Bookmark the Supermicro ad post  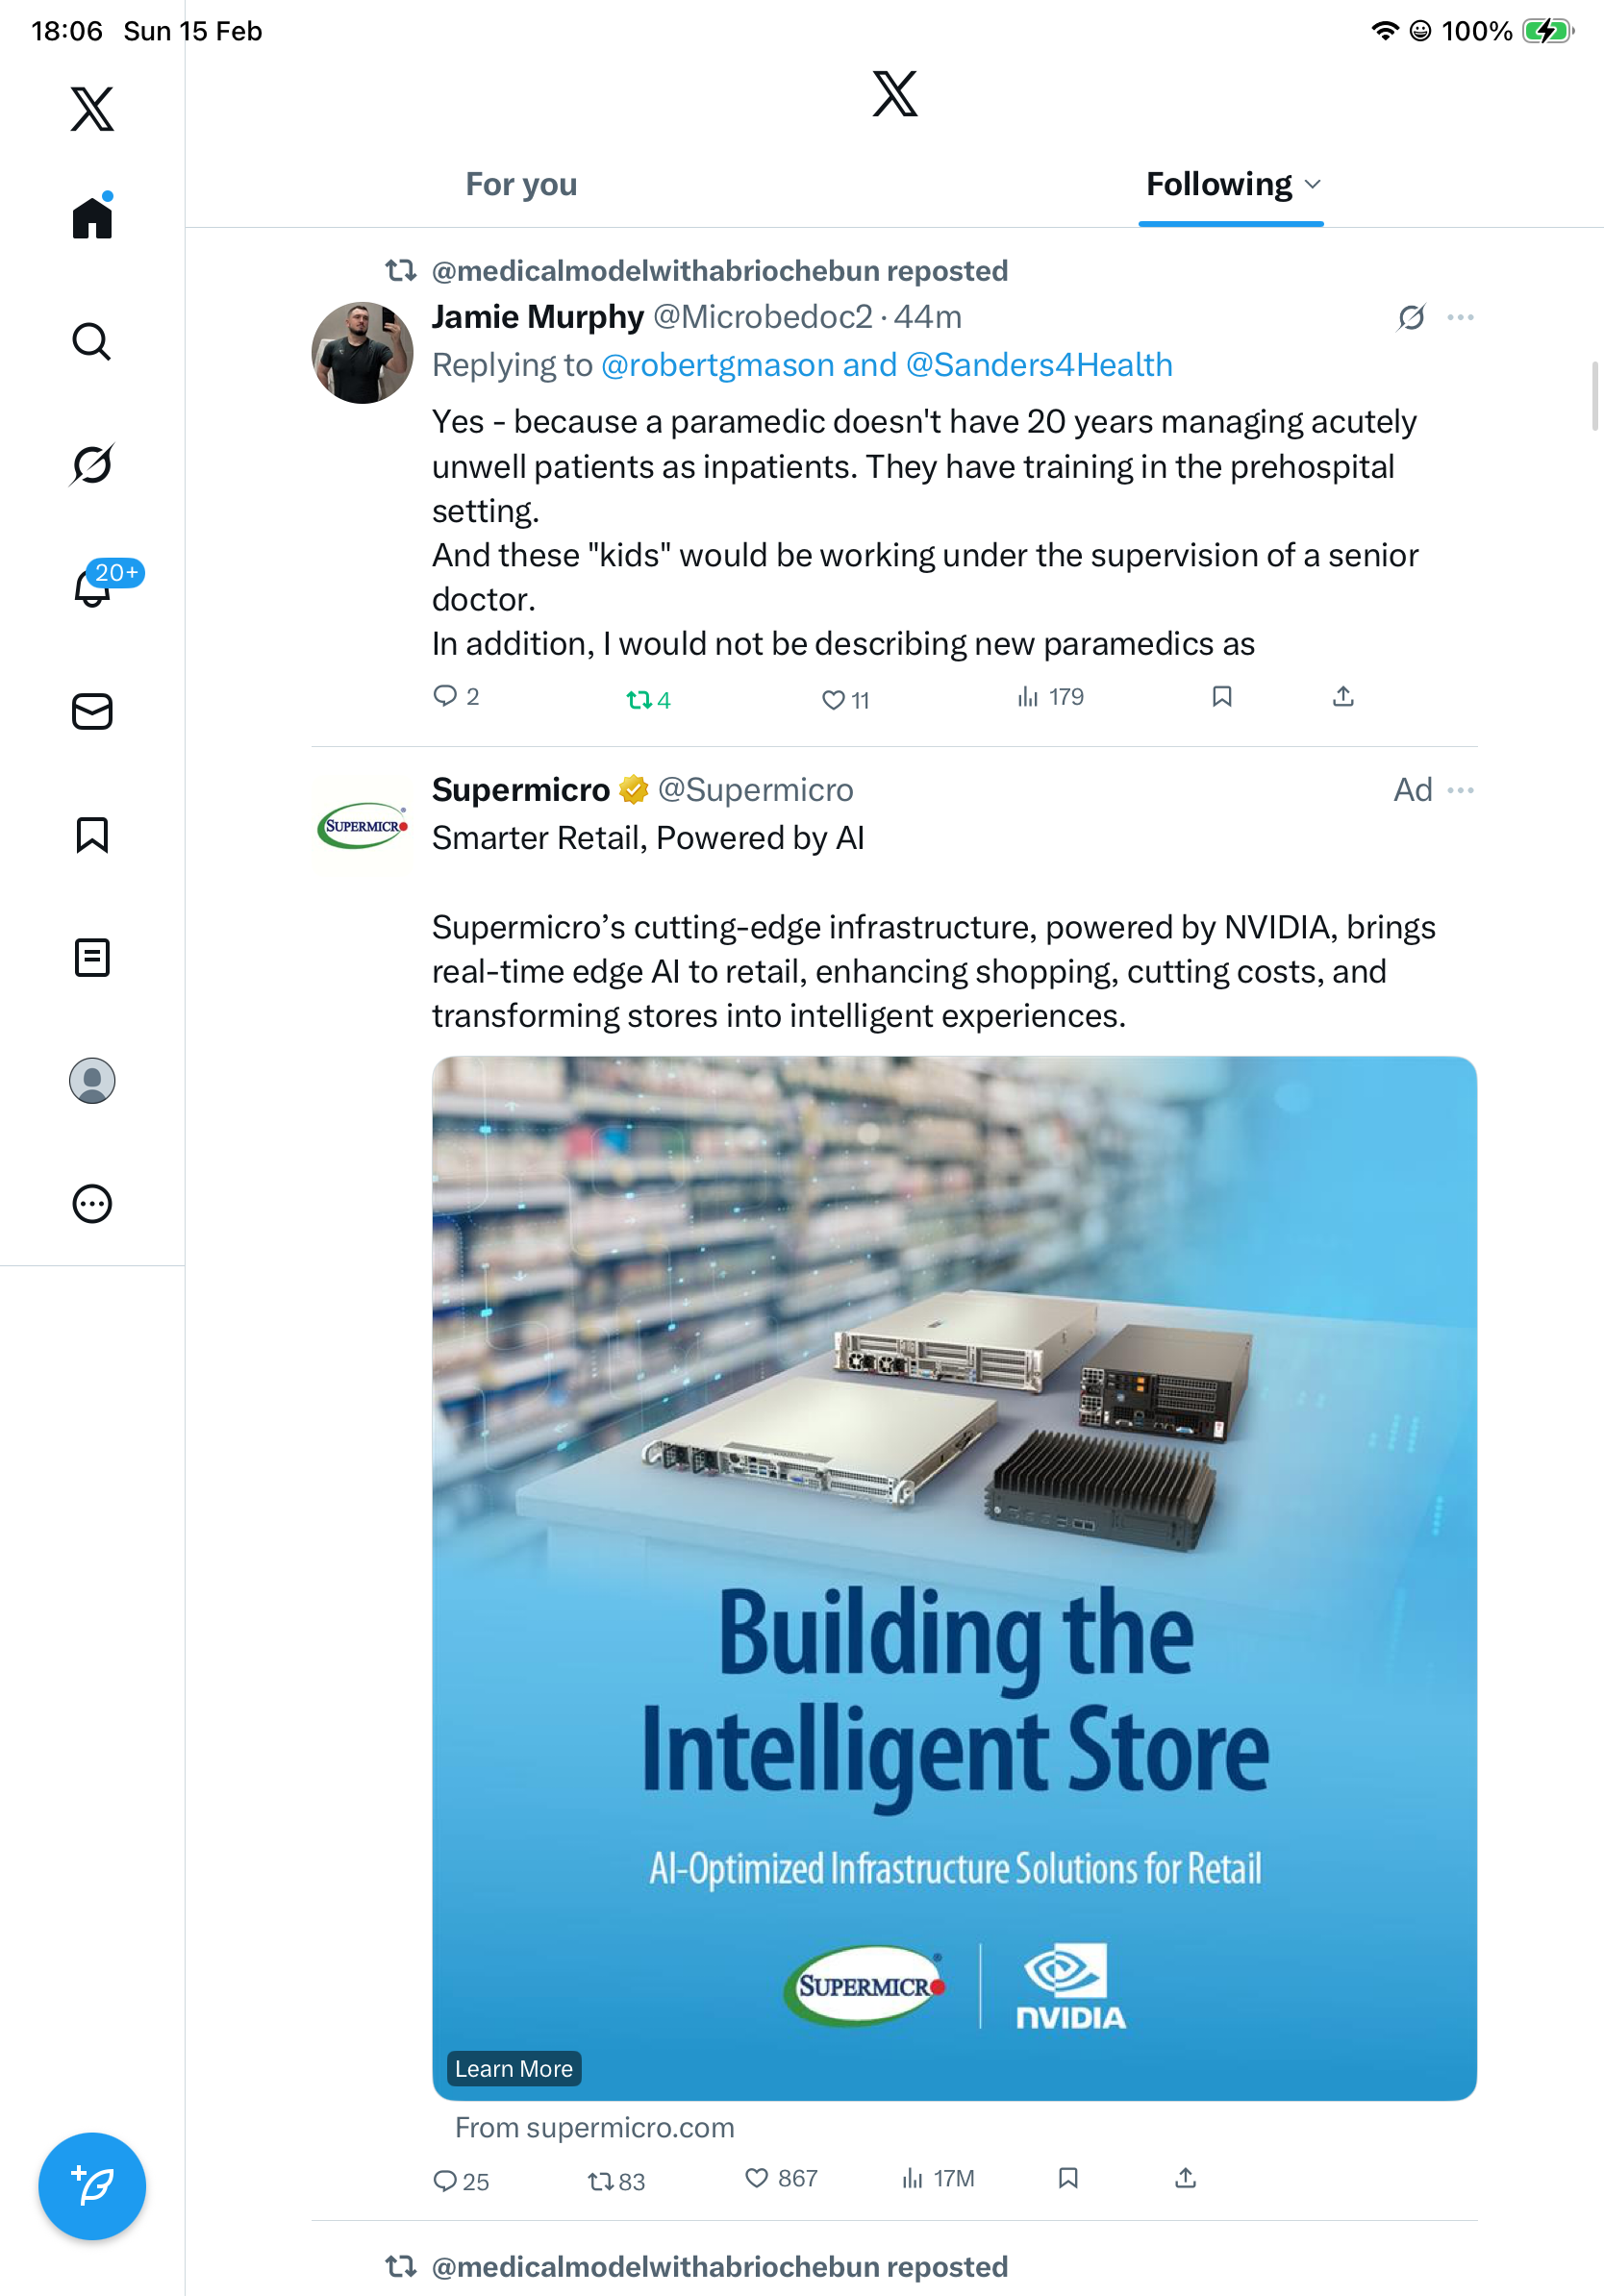pyautogui.click(x=1067, y=2177)
